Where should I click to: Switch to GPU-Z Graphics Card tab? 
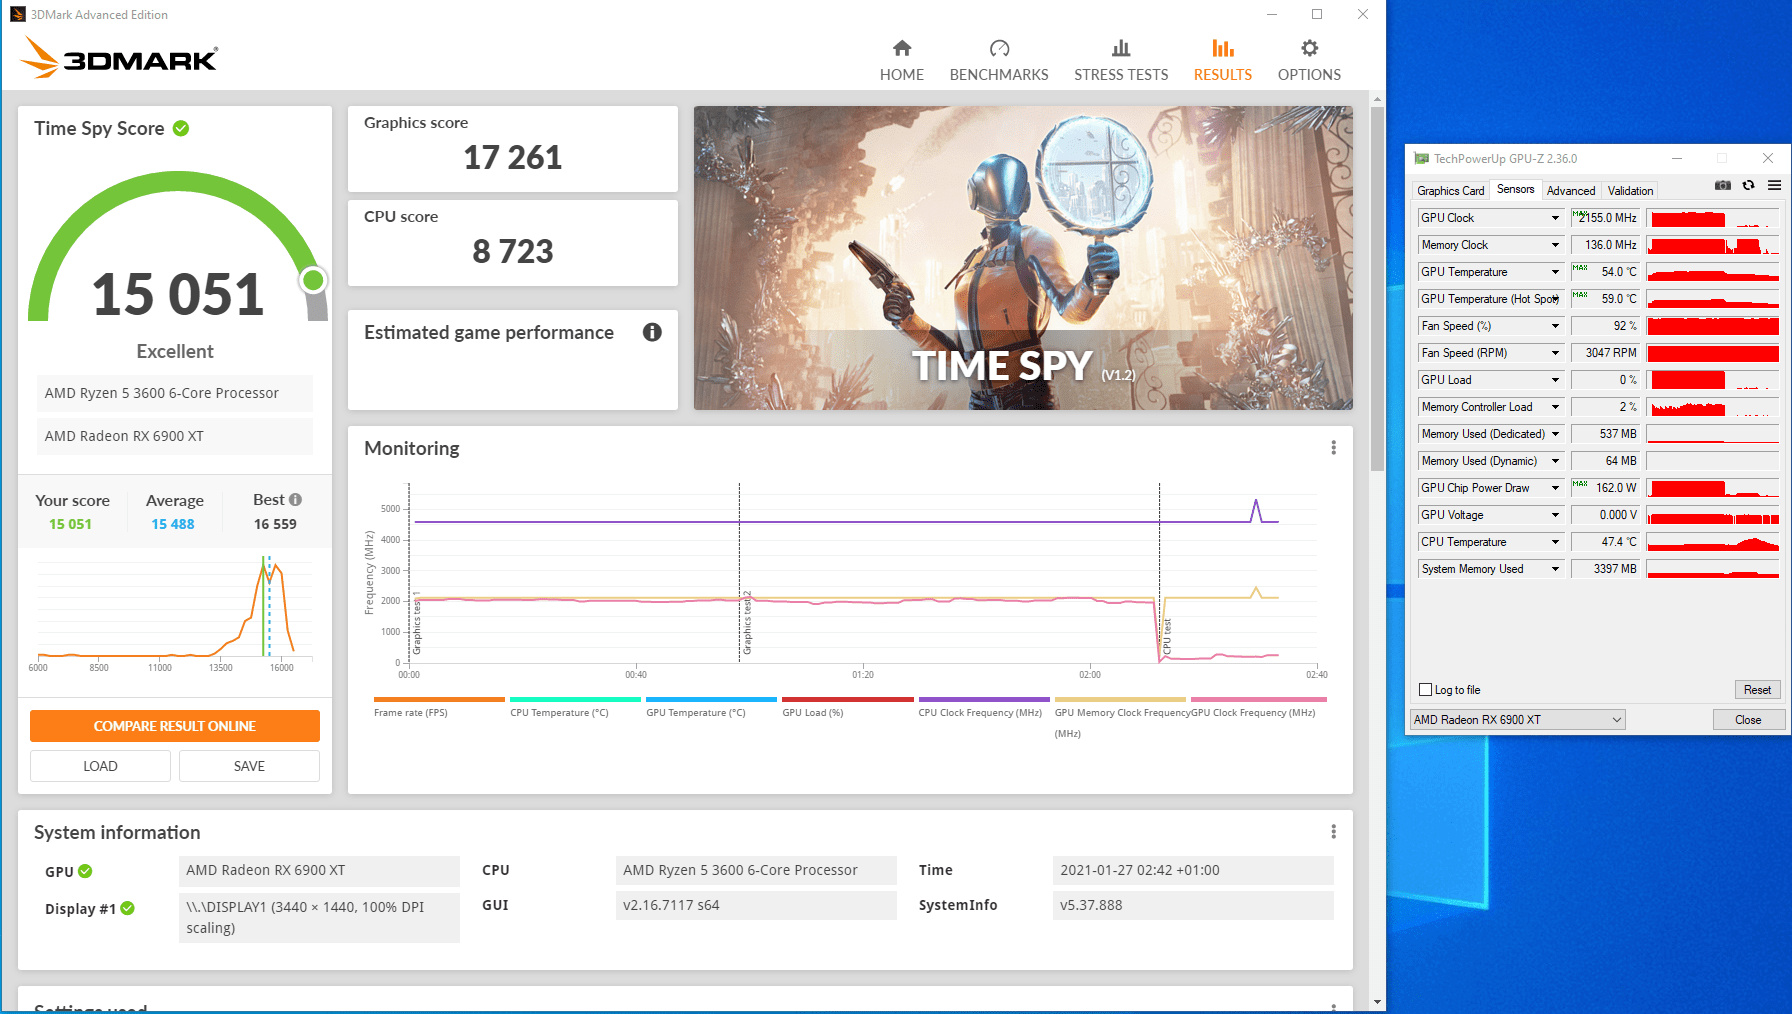coord(1450,191)
